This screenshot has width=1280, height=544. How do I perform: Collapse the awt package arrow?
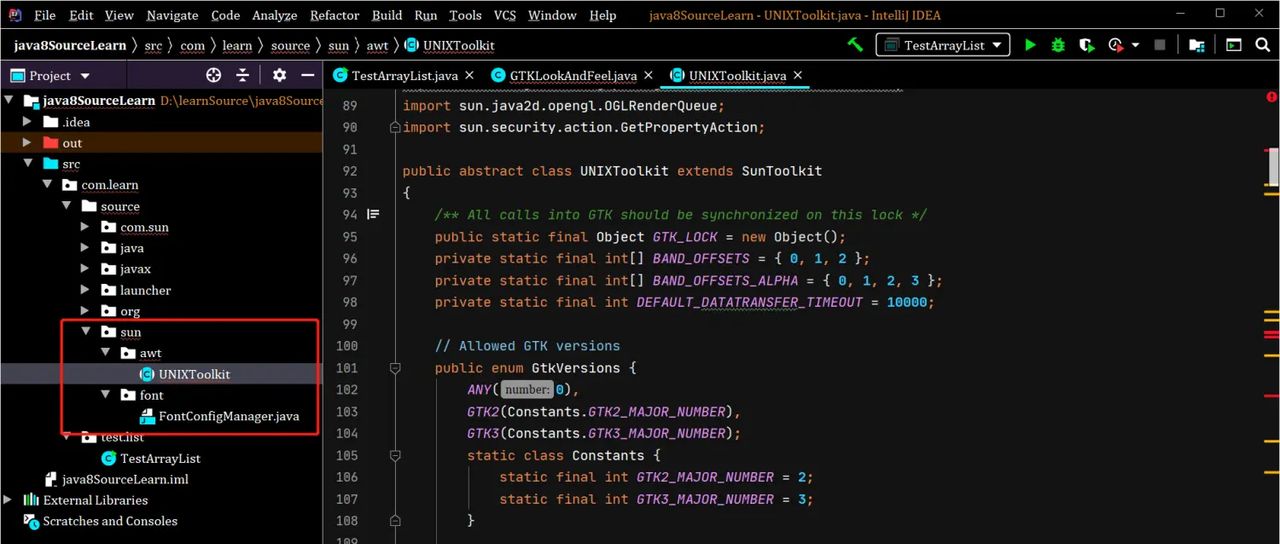105,353
